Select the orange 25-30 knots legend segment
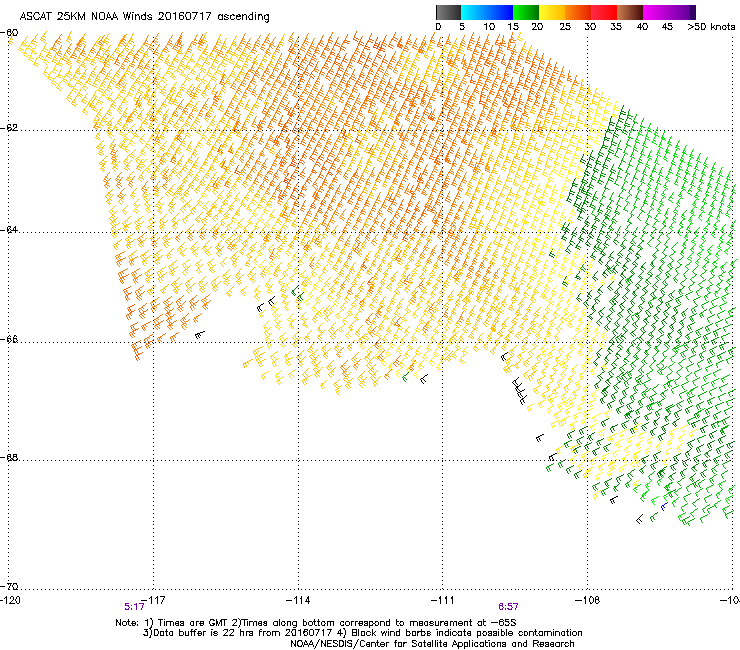The width and height of the screenshot is (740, 650). (x=578, y=12)
